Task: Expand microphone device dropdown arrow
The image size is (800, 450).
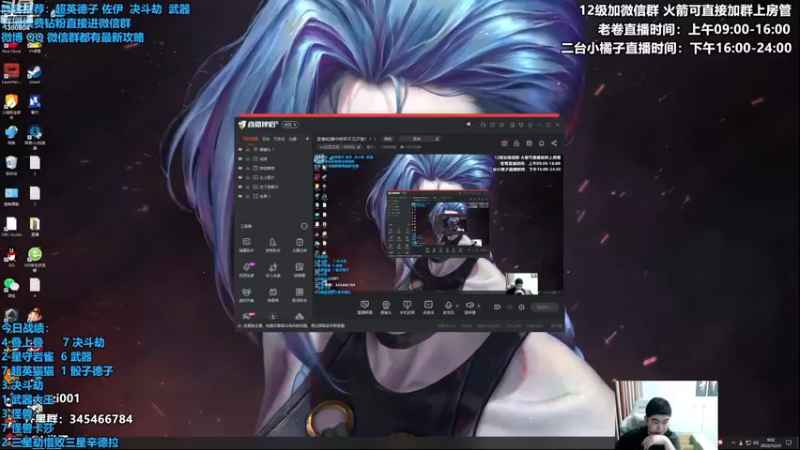Action: (457, 306)
